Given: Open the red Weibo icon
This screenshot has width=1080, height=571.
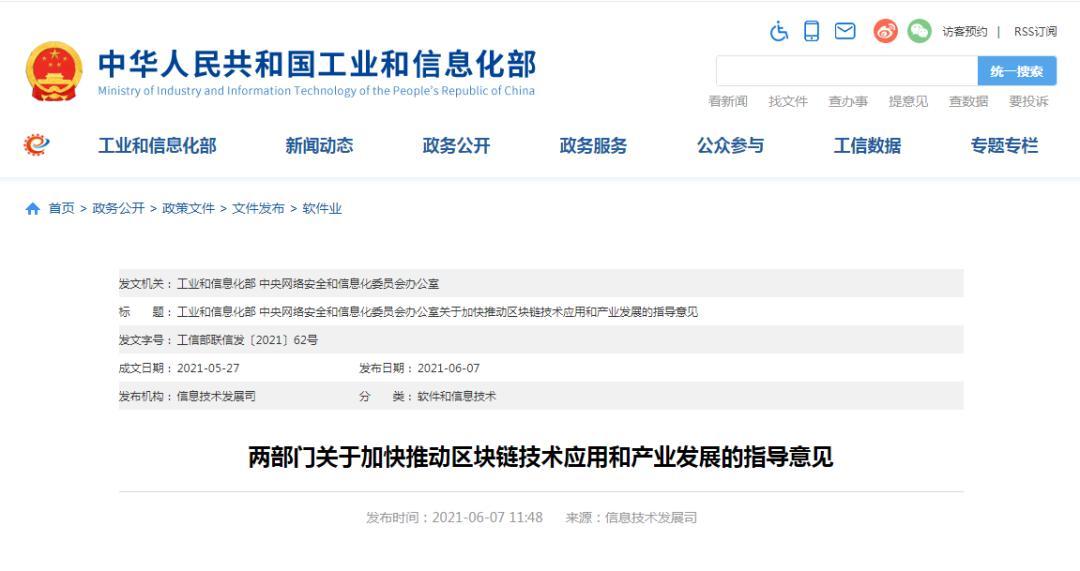Looking at the screenshot, I should [x=885, y=32].
